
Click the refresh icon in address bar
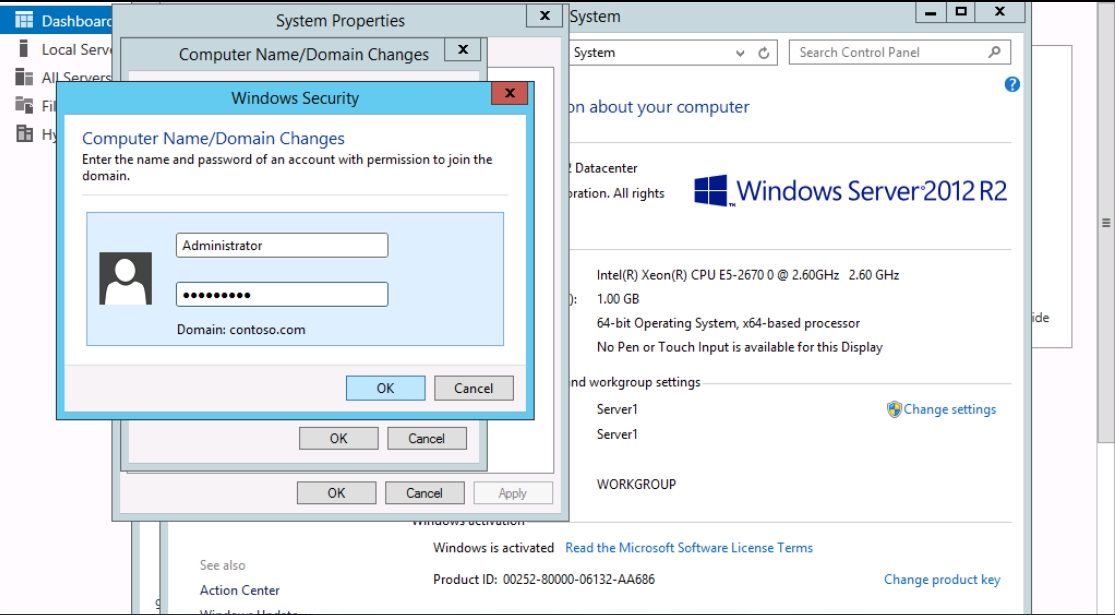[764, 53]
